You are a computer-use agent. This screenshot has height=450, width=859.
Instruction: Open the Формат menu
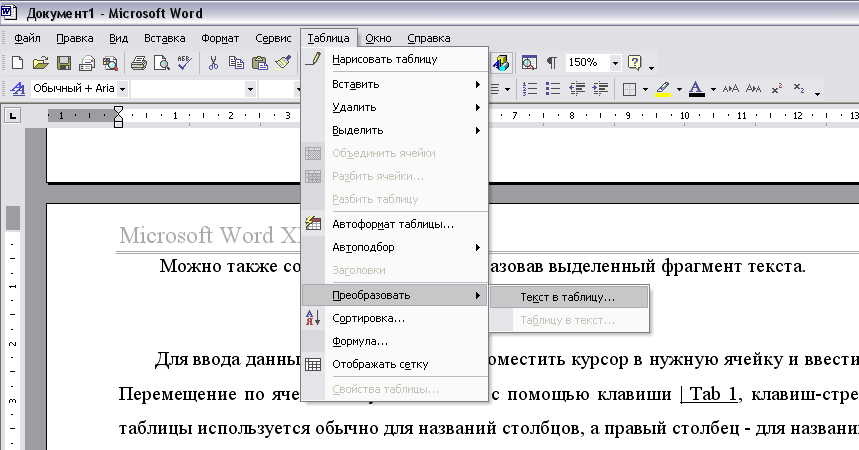click(220, 38)
